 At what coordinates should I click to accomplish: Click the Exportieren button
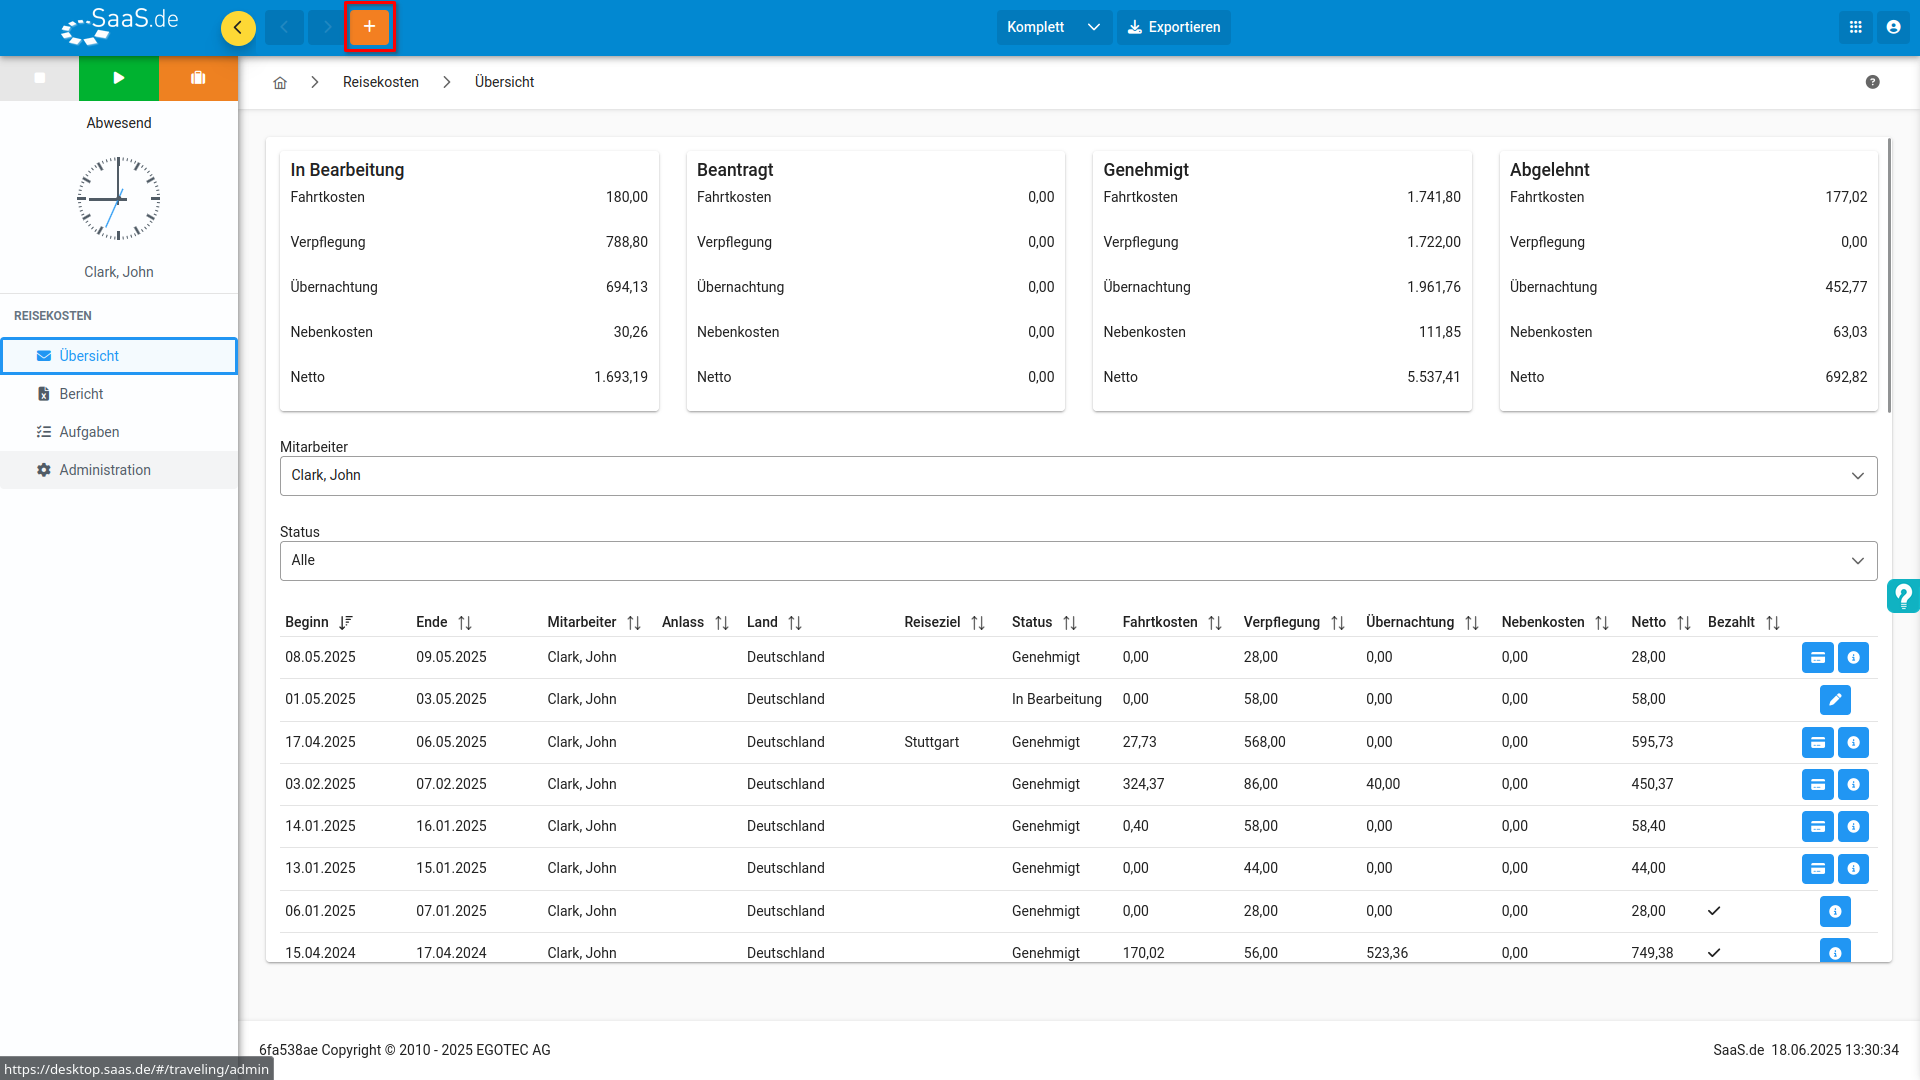[x=1174, y=27]
